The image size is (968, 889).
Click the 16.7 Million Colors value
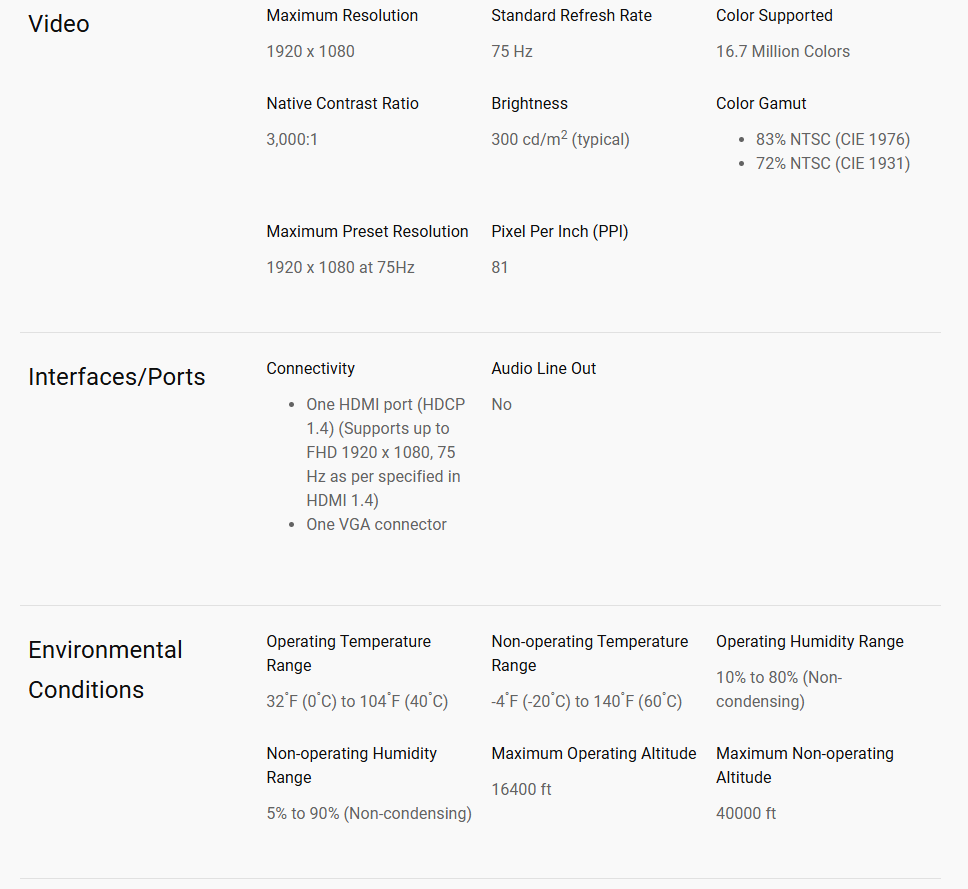tap(783, 51)
